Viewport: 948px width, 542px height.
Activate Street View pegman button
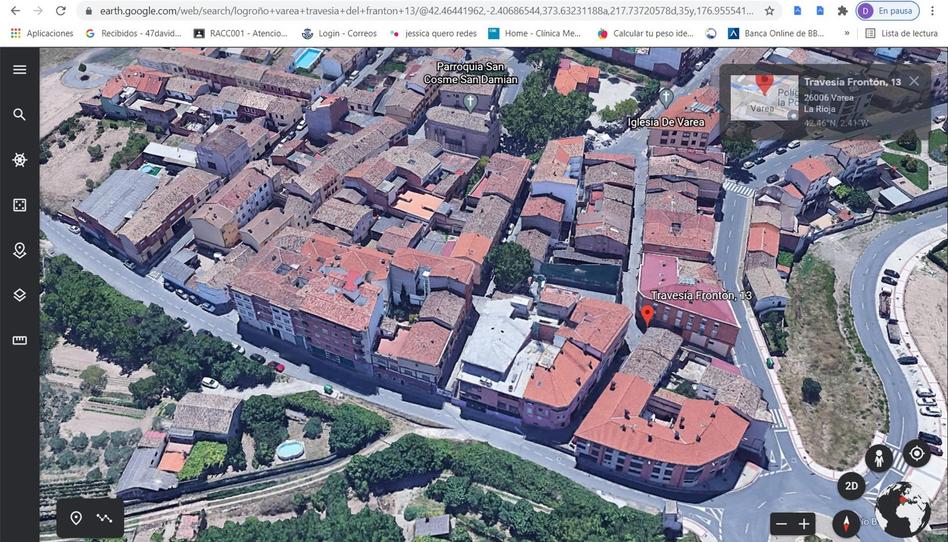tap(879, 457)
